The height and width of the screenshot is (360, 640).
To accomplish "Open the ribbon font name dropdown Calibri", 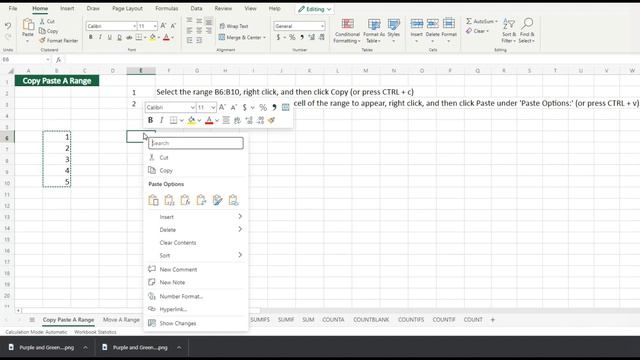I will pos(134,26).
